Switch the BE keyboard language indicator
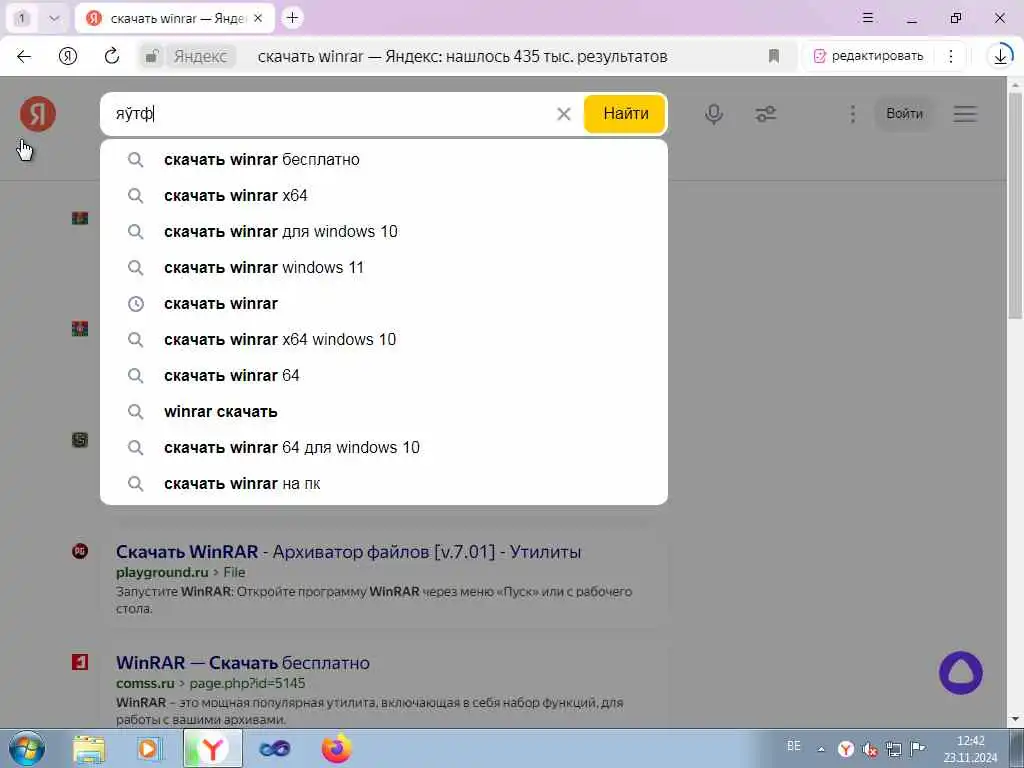 pos(793,746)
